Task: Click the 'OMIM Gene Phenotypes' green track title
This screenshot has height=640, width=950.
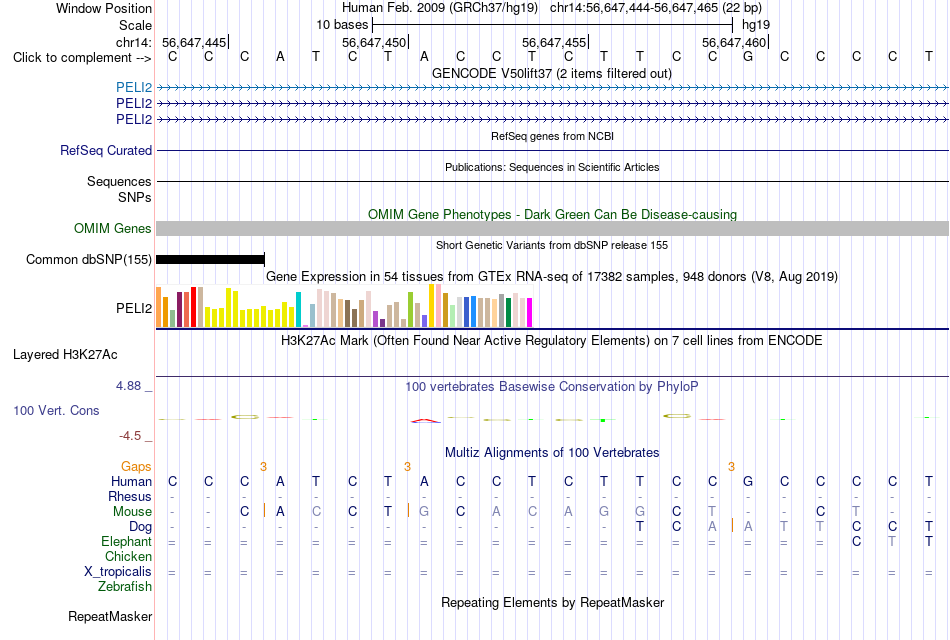Action: 552,215
